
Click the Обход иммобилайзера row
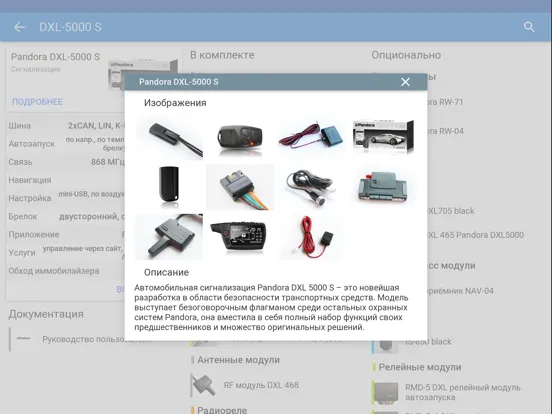tap(66, 271)
